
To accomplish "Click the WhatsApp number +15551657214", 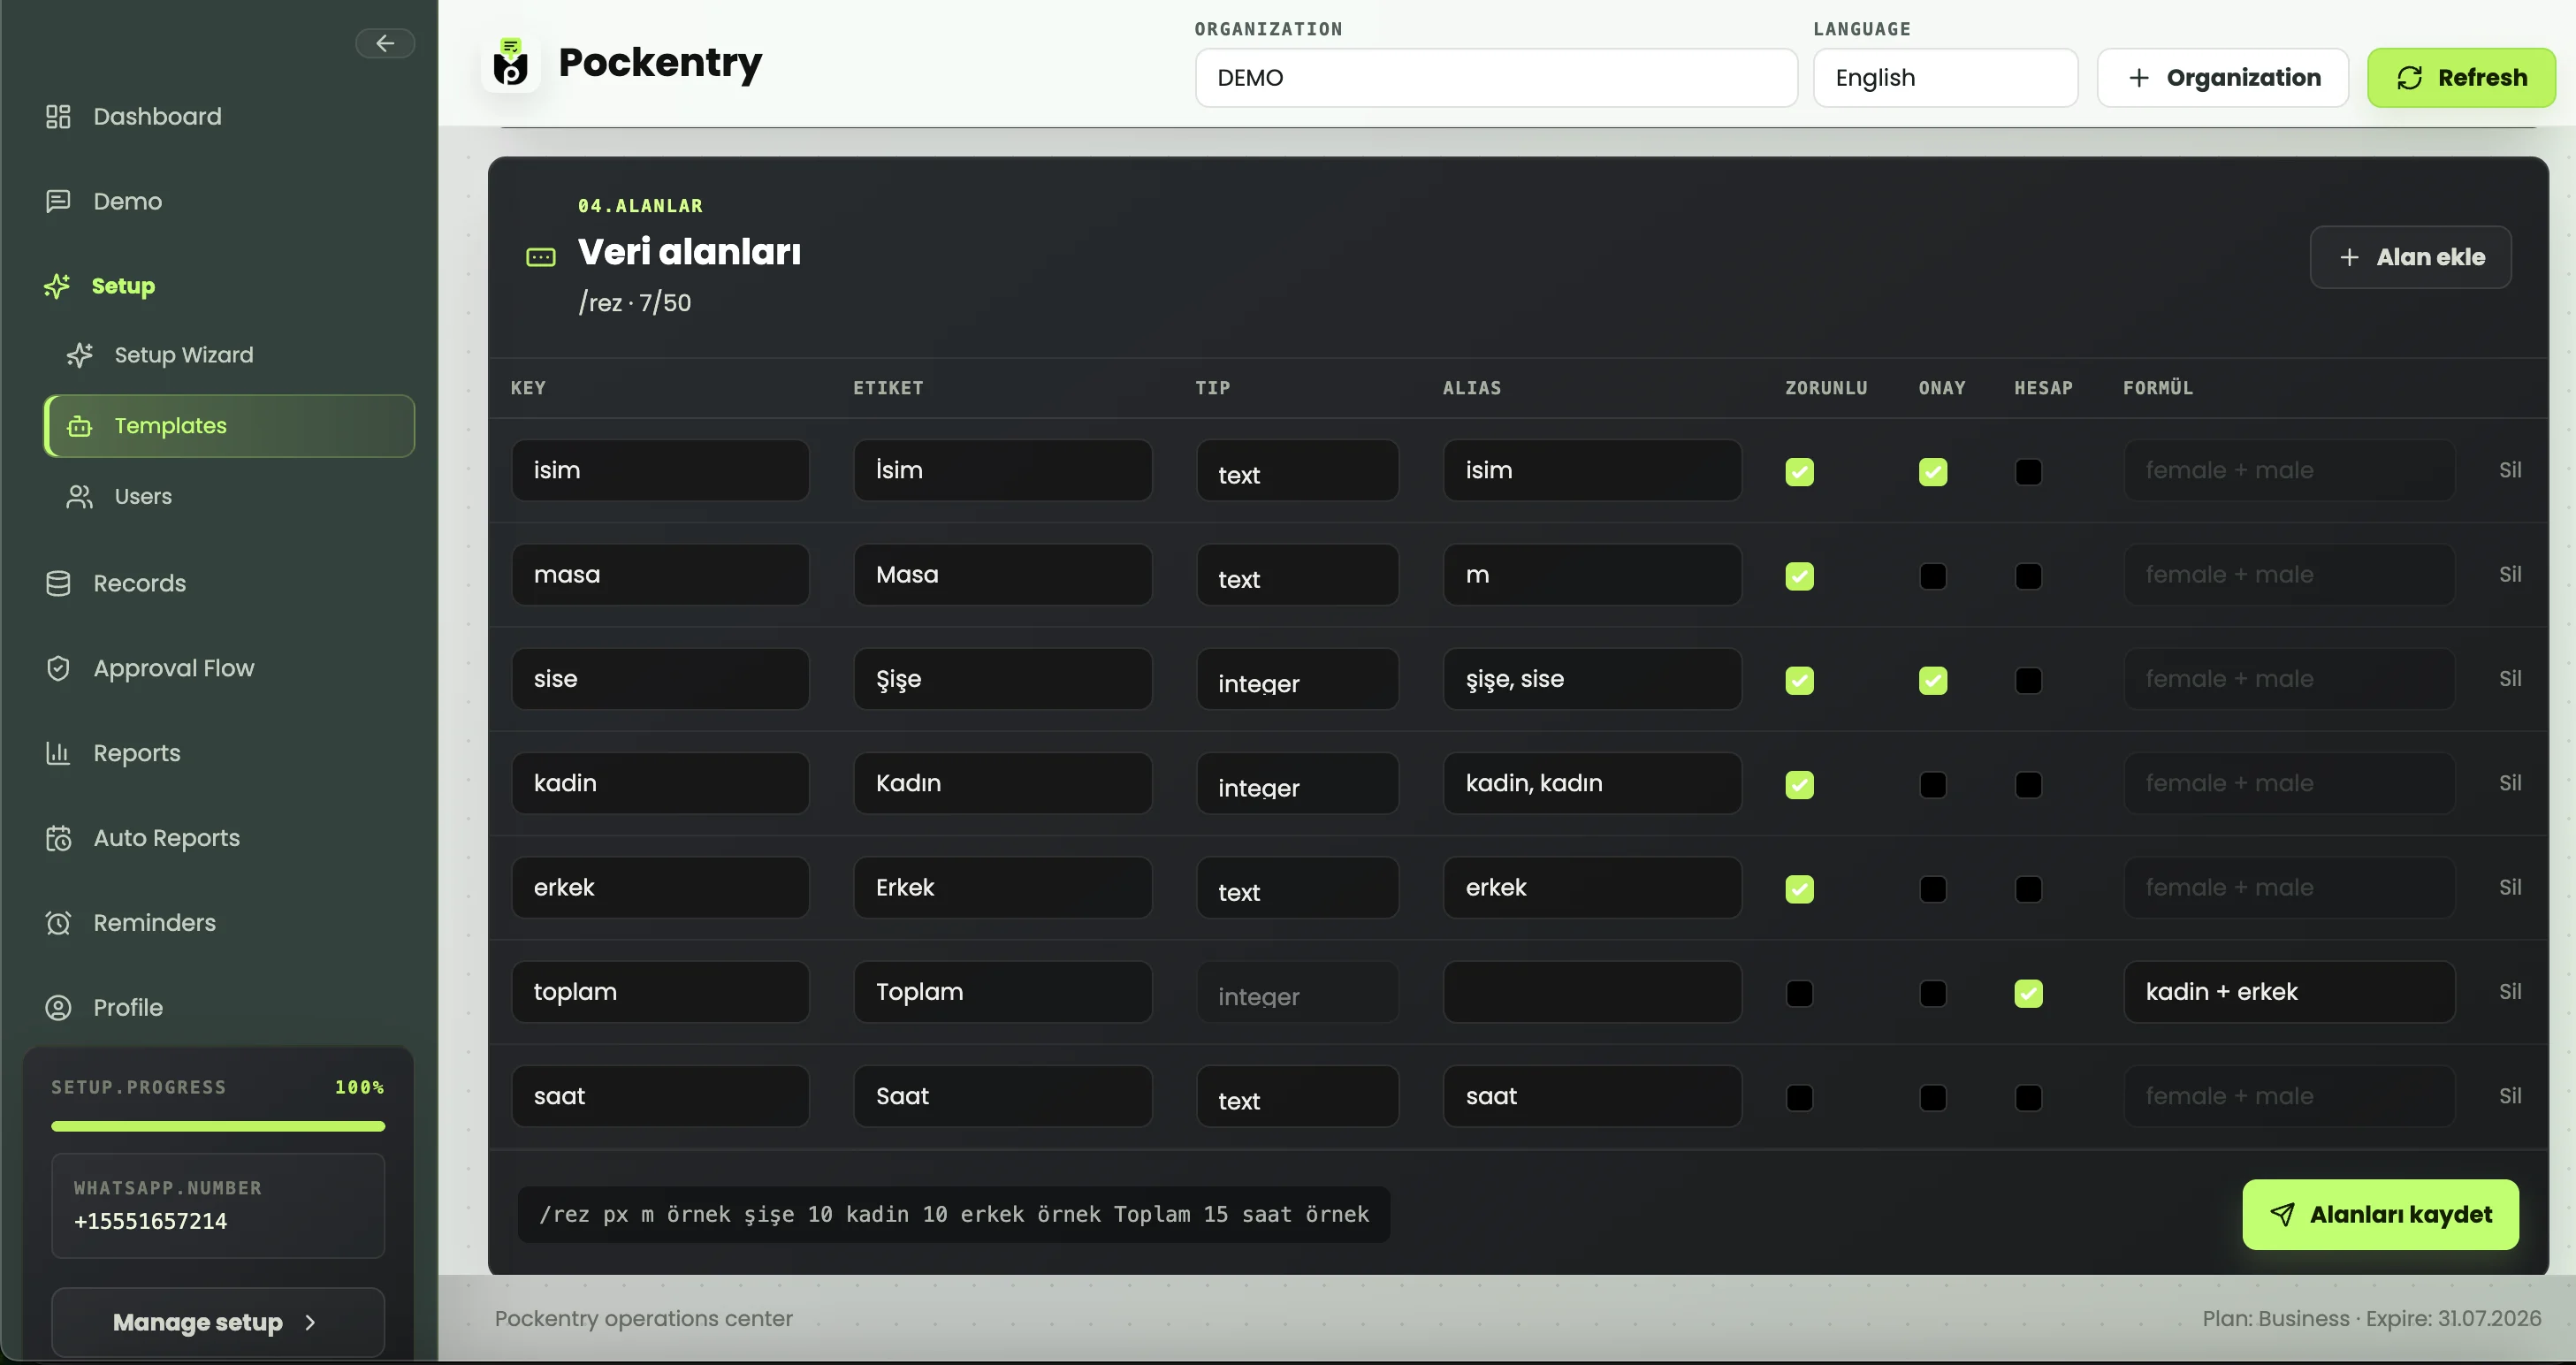I will [150, 1221].
